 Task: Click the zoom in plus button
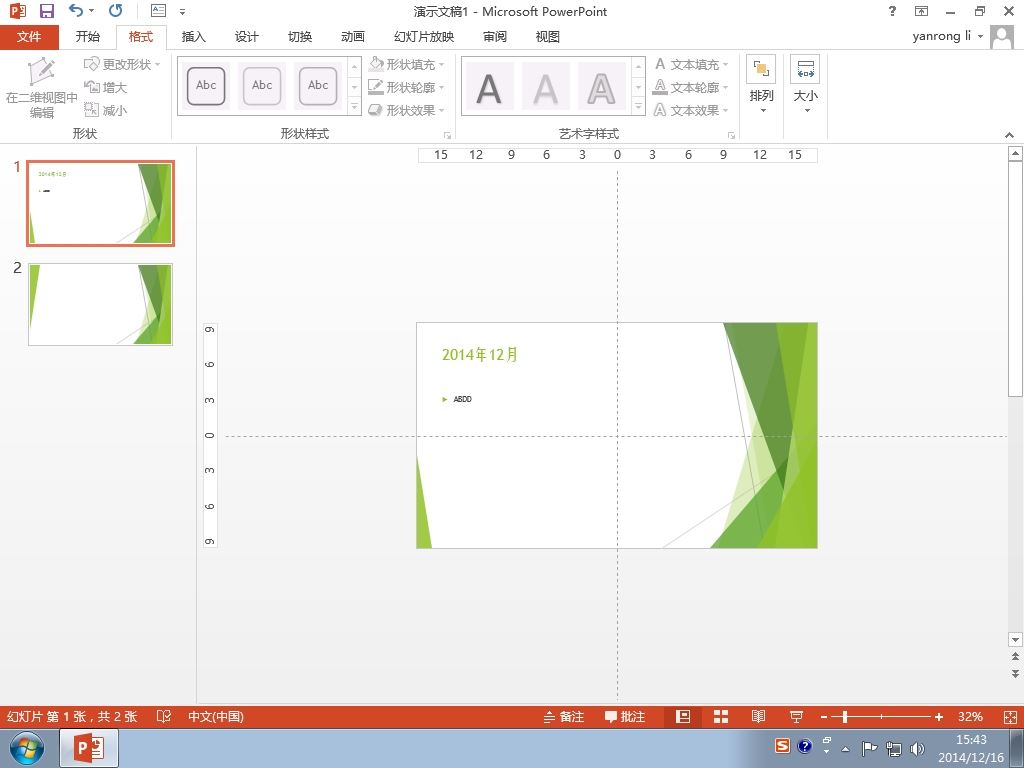pyautogui.click(x=938, y=717)
